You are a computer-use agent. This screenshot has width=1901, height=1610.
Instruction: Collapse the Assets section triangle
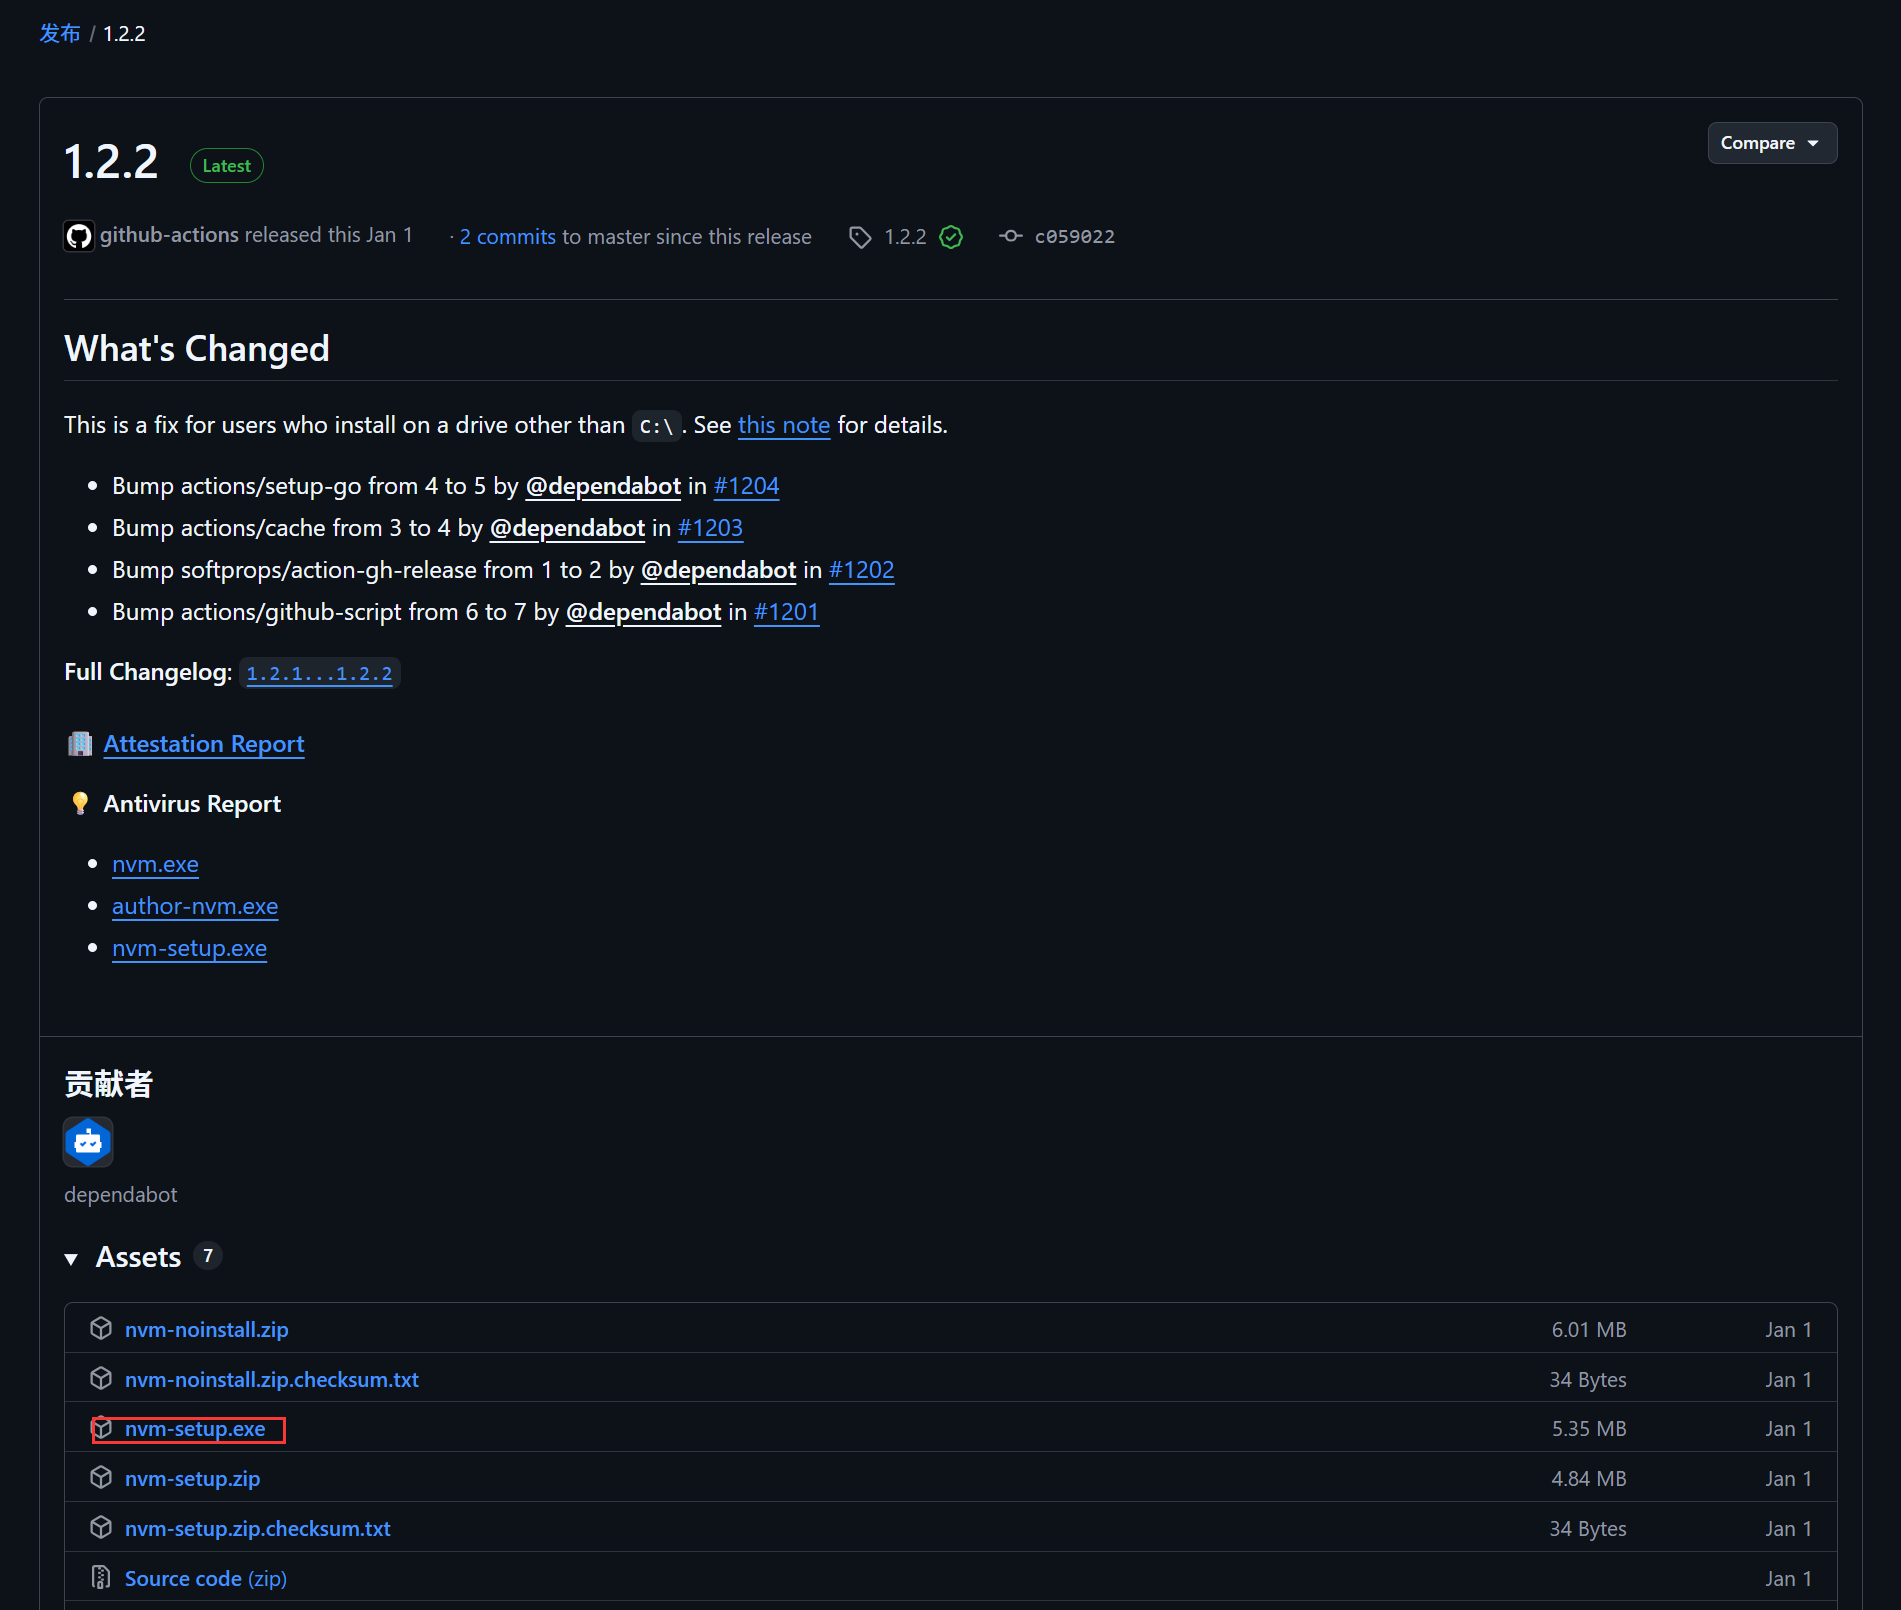pyautogui.click(x=71, y=1258)
